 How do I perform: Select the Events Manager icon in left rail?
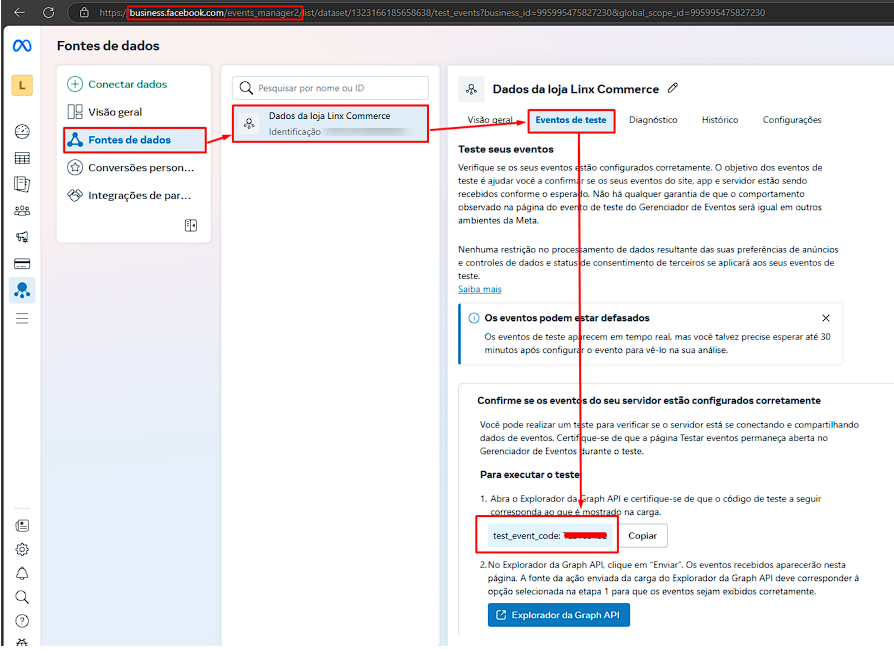pos(22,290)
